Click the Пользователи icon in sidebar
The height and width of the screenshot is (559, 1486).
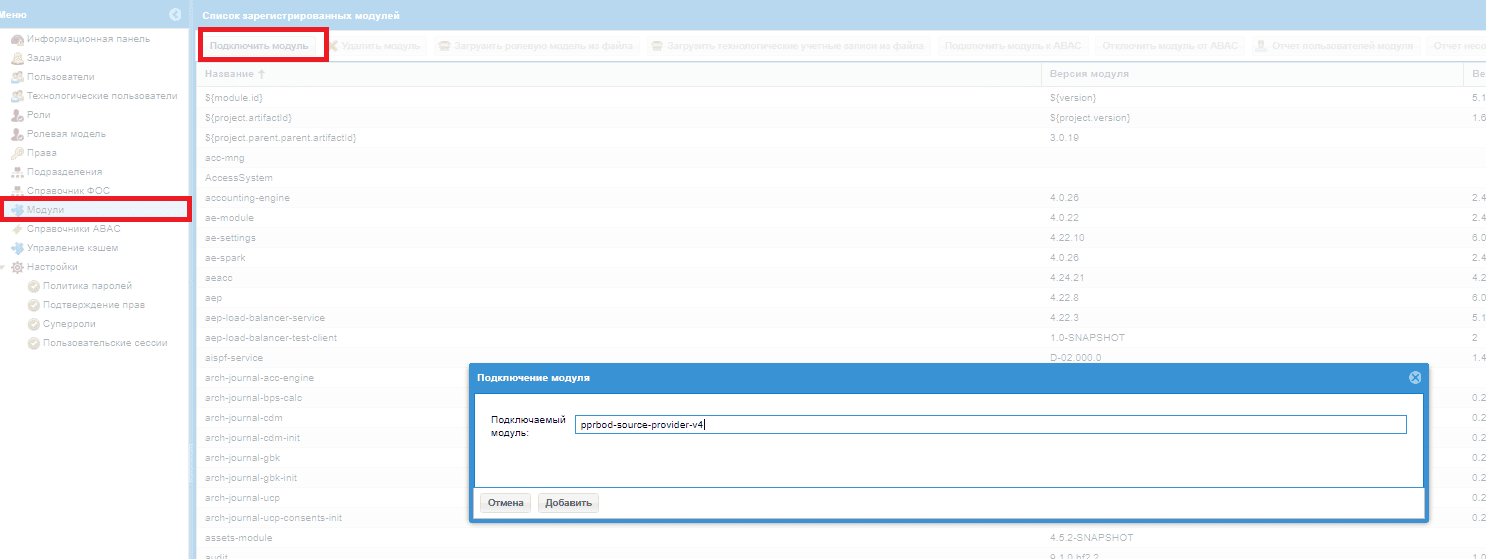pos(17,77)
